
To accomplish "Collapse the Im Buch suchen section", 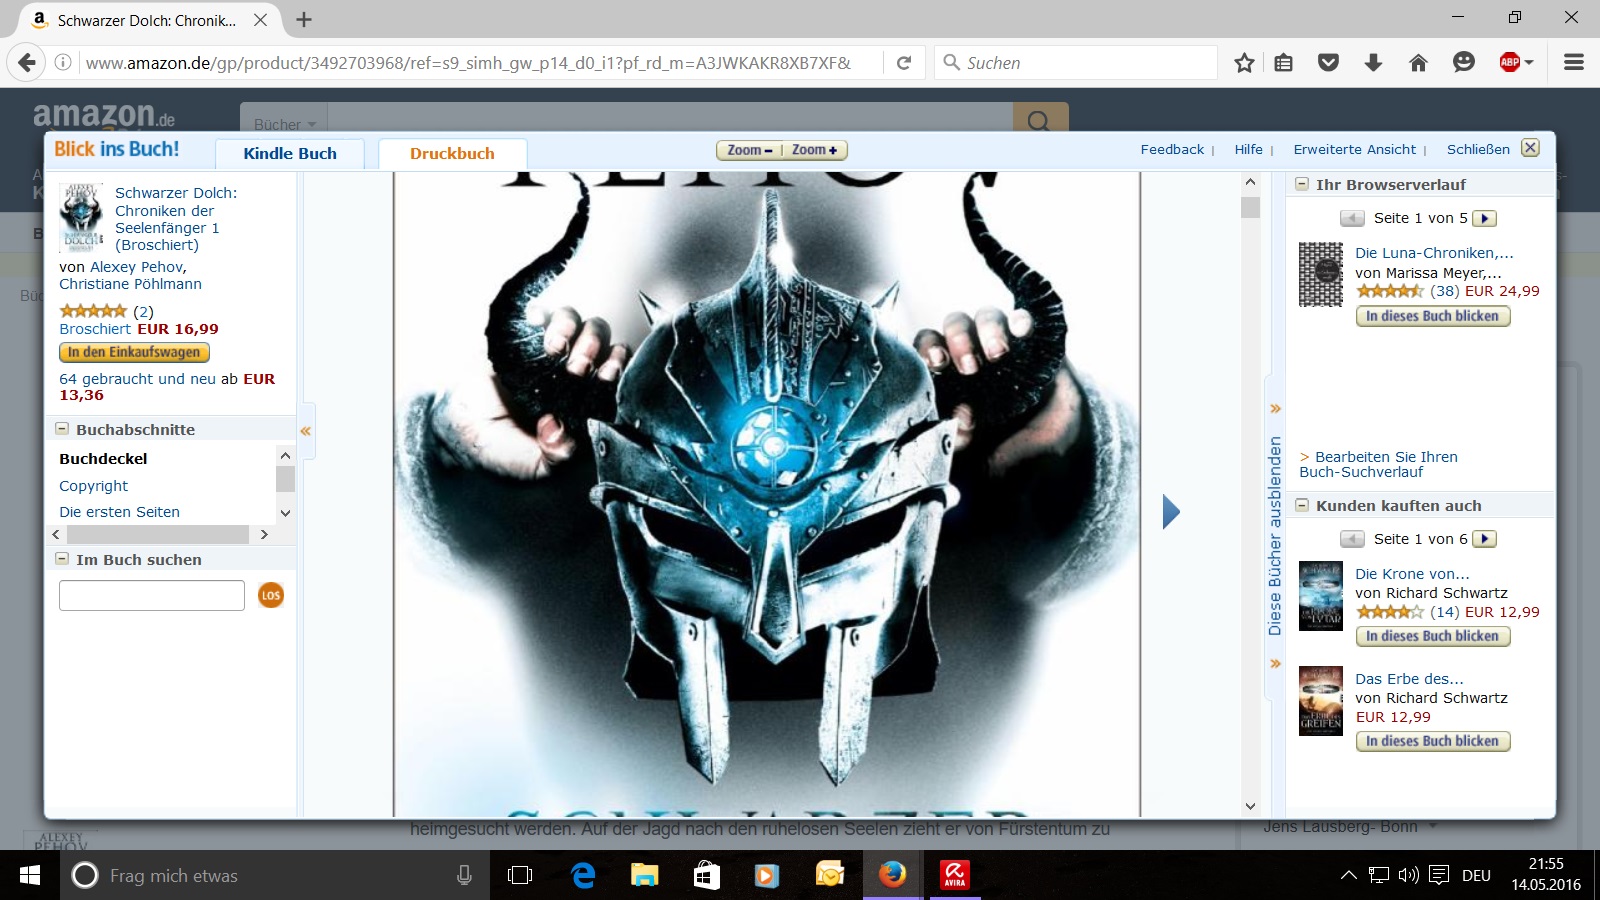I will click(x=62, y=559).
